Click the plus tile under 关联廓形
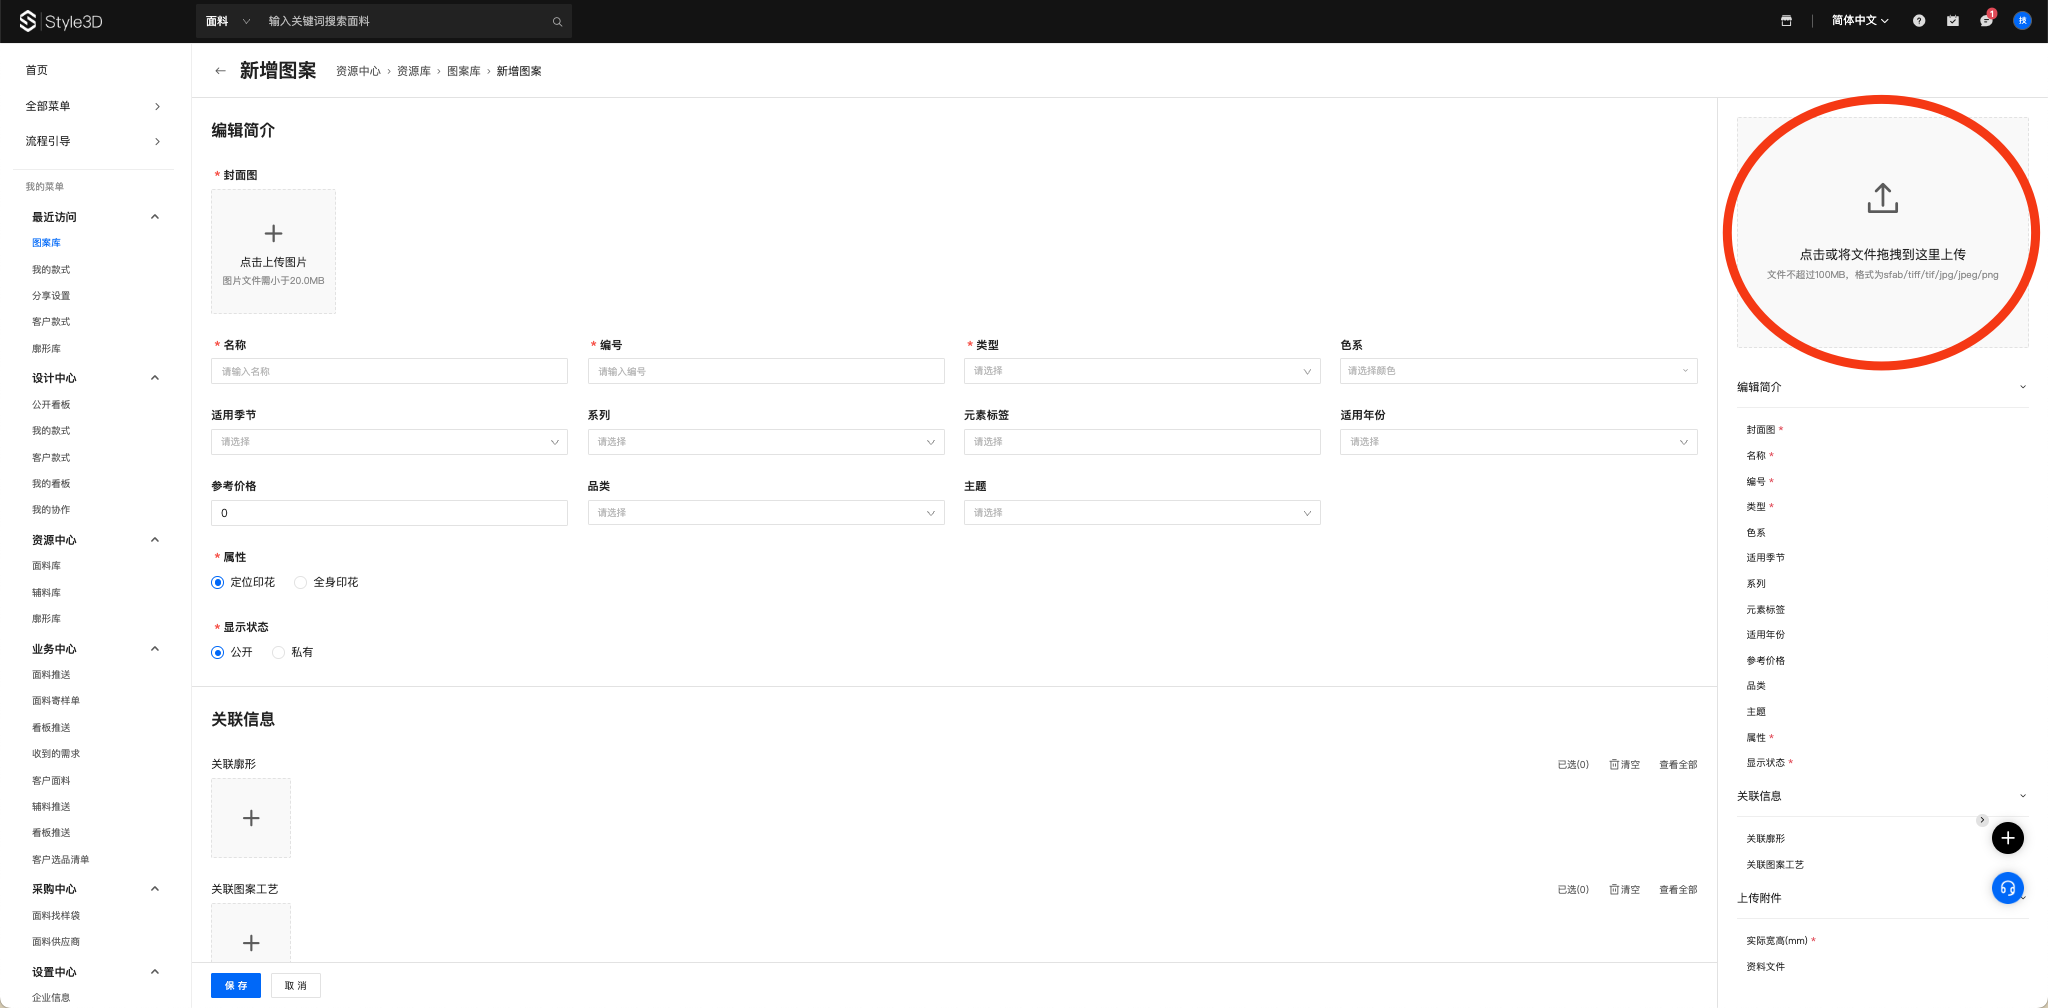The width and height of the screenshot is (2048, 1008). point(251,818)
